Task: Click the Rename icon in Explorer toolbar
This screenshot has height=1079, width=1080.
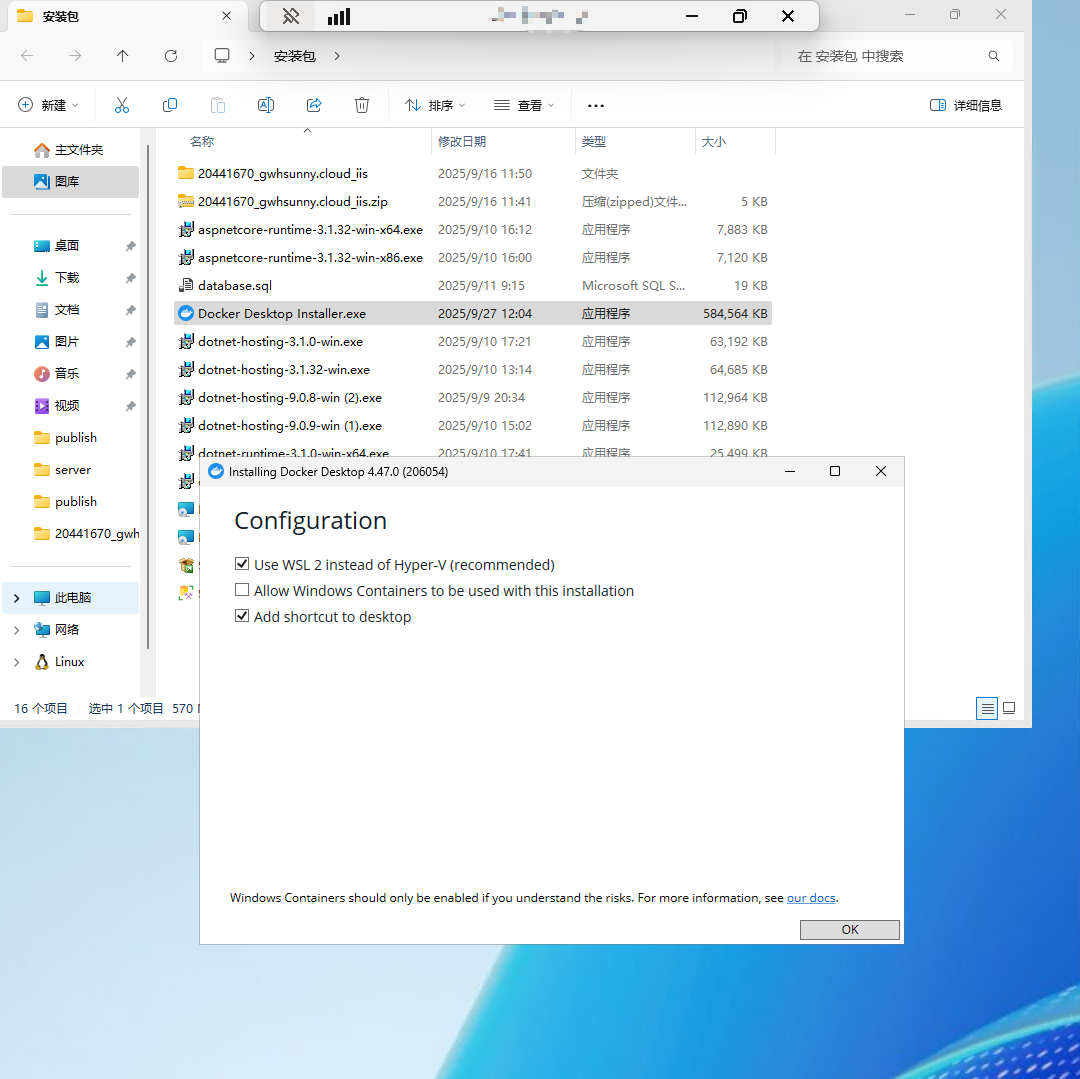Action: click(x=266, y=105)
